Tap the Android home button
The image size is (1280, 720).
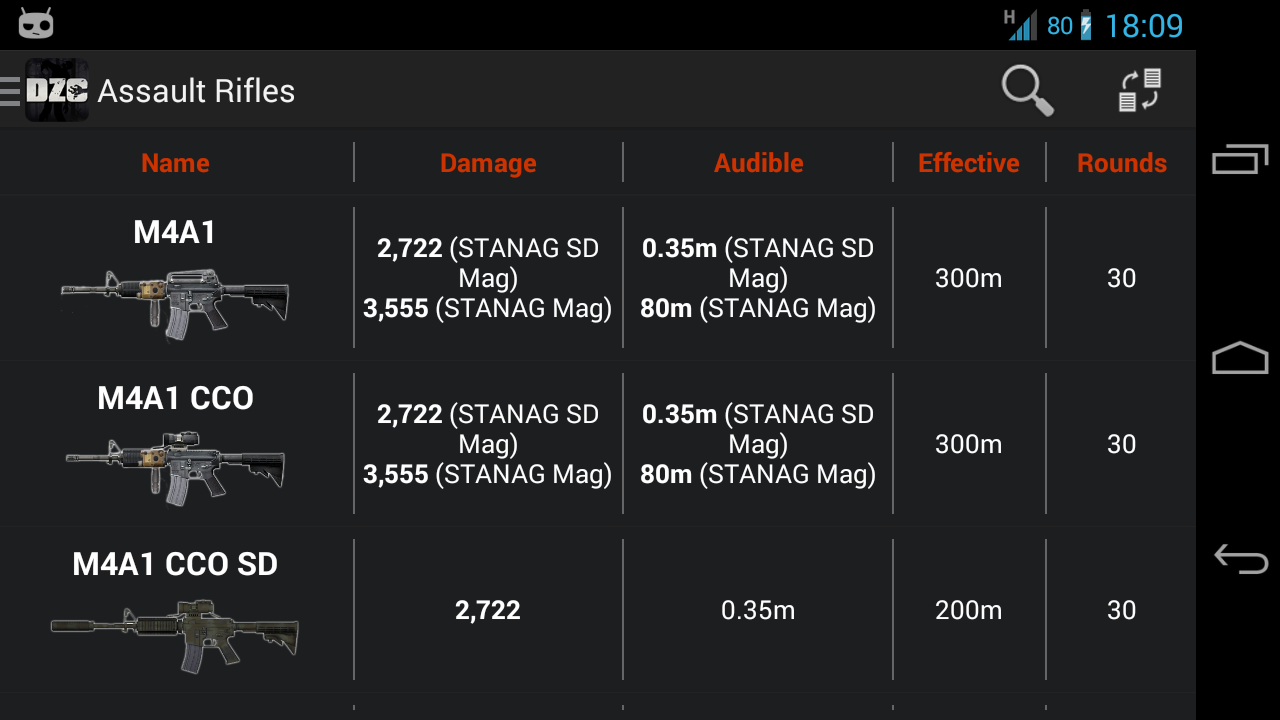(x=1240, y=358)
